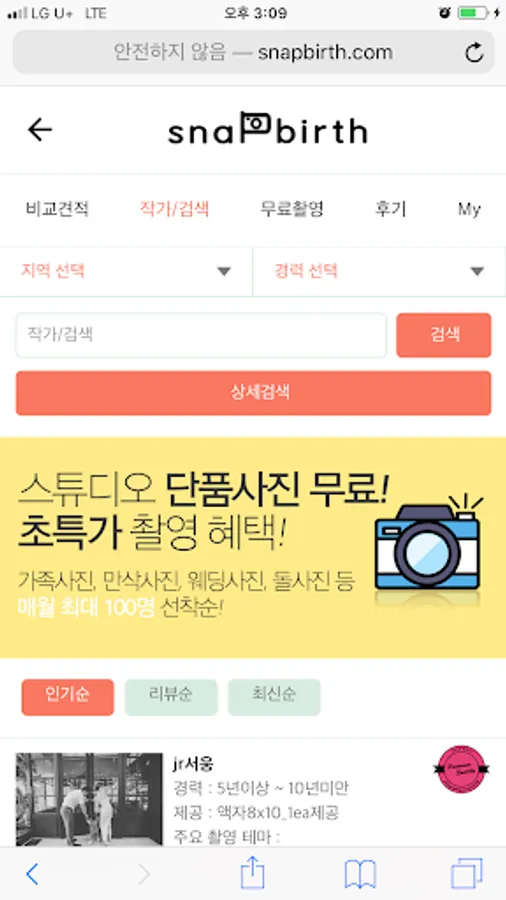This screenshot has width=506, height=900.
Task: Open the 무료촬영 tab
Action: pyautogui.click(x=292, y=209)
